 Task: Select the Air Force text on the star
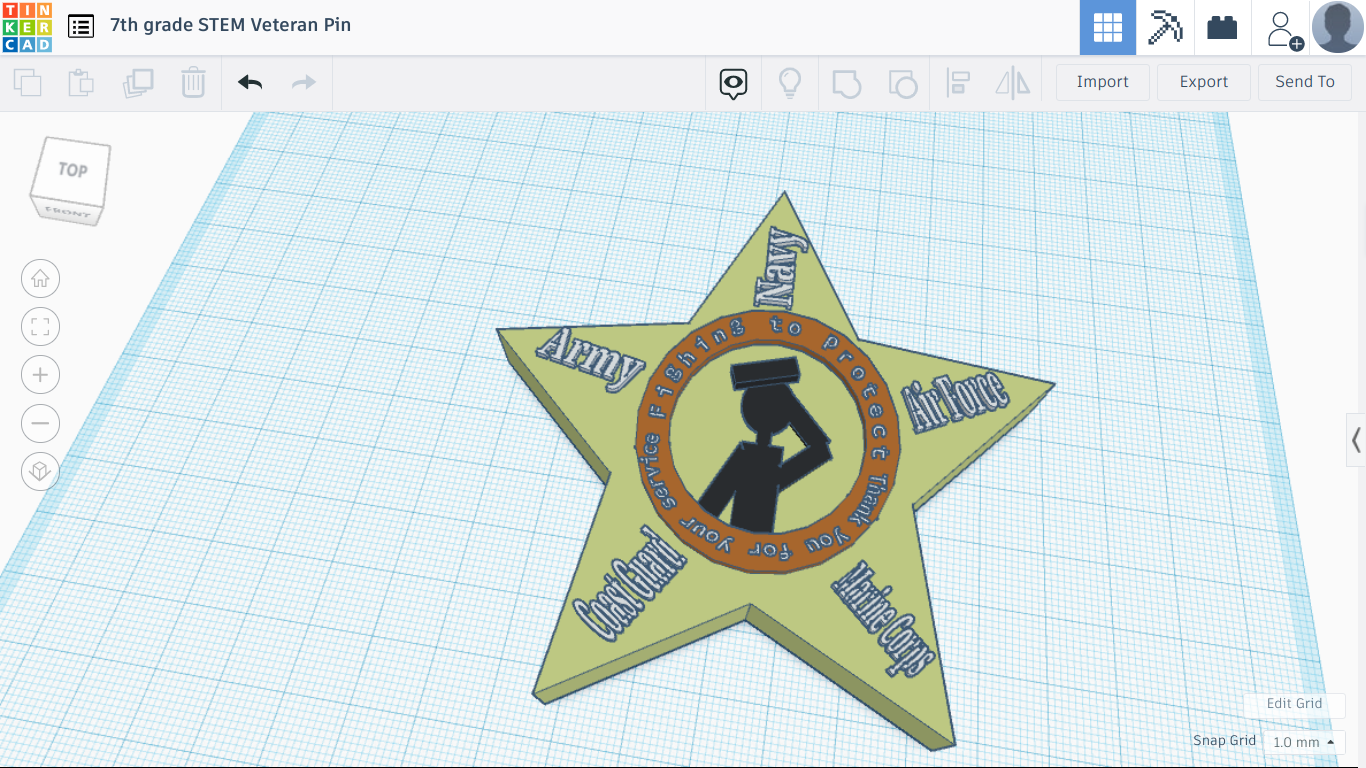[x=954, y=402]
